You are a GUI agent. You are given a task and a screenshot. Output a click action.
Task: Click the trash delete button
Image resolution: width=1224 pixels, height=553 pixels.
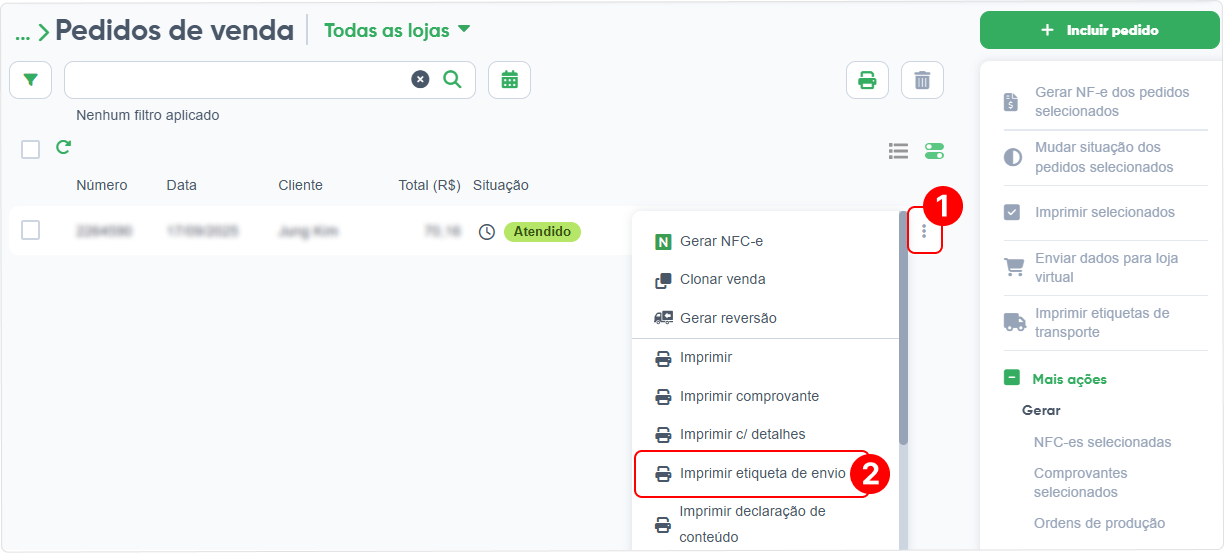point(922,80)
